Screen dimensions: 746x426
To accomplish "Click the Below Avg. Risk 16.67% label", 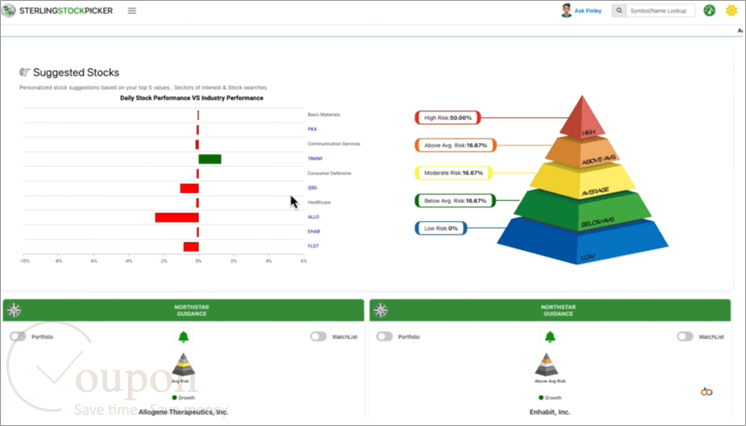I will [455, 201].
